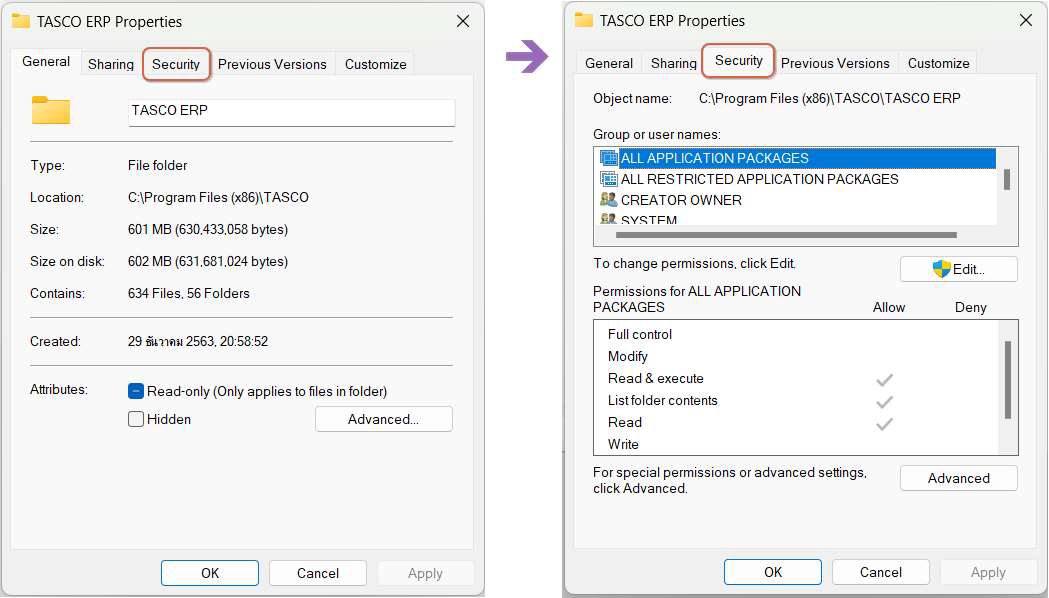Click the large folder icon in General tab
This screenshot has height=598, width=1049.
pos(51,110)
